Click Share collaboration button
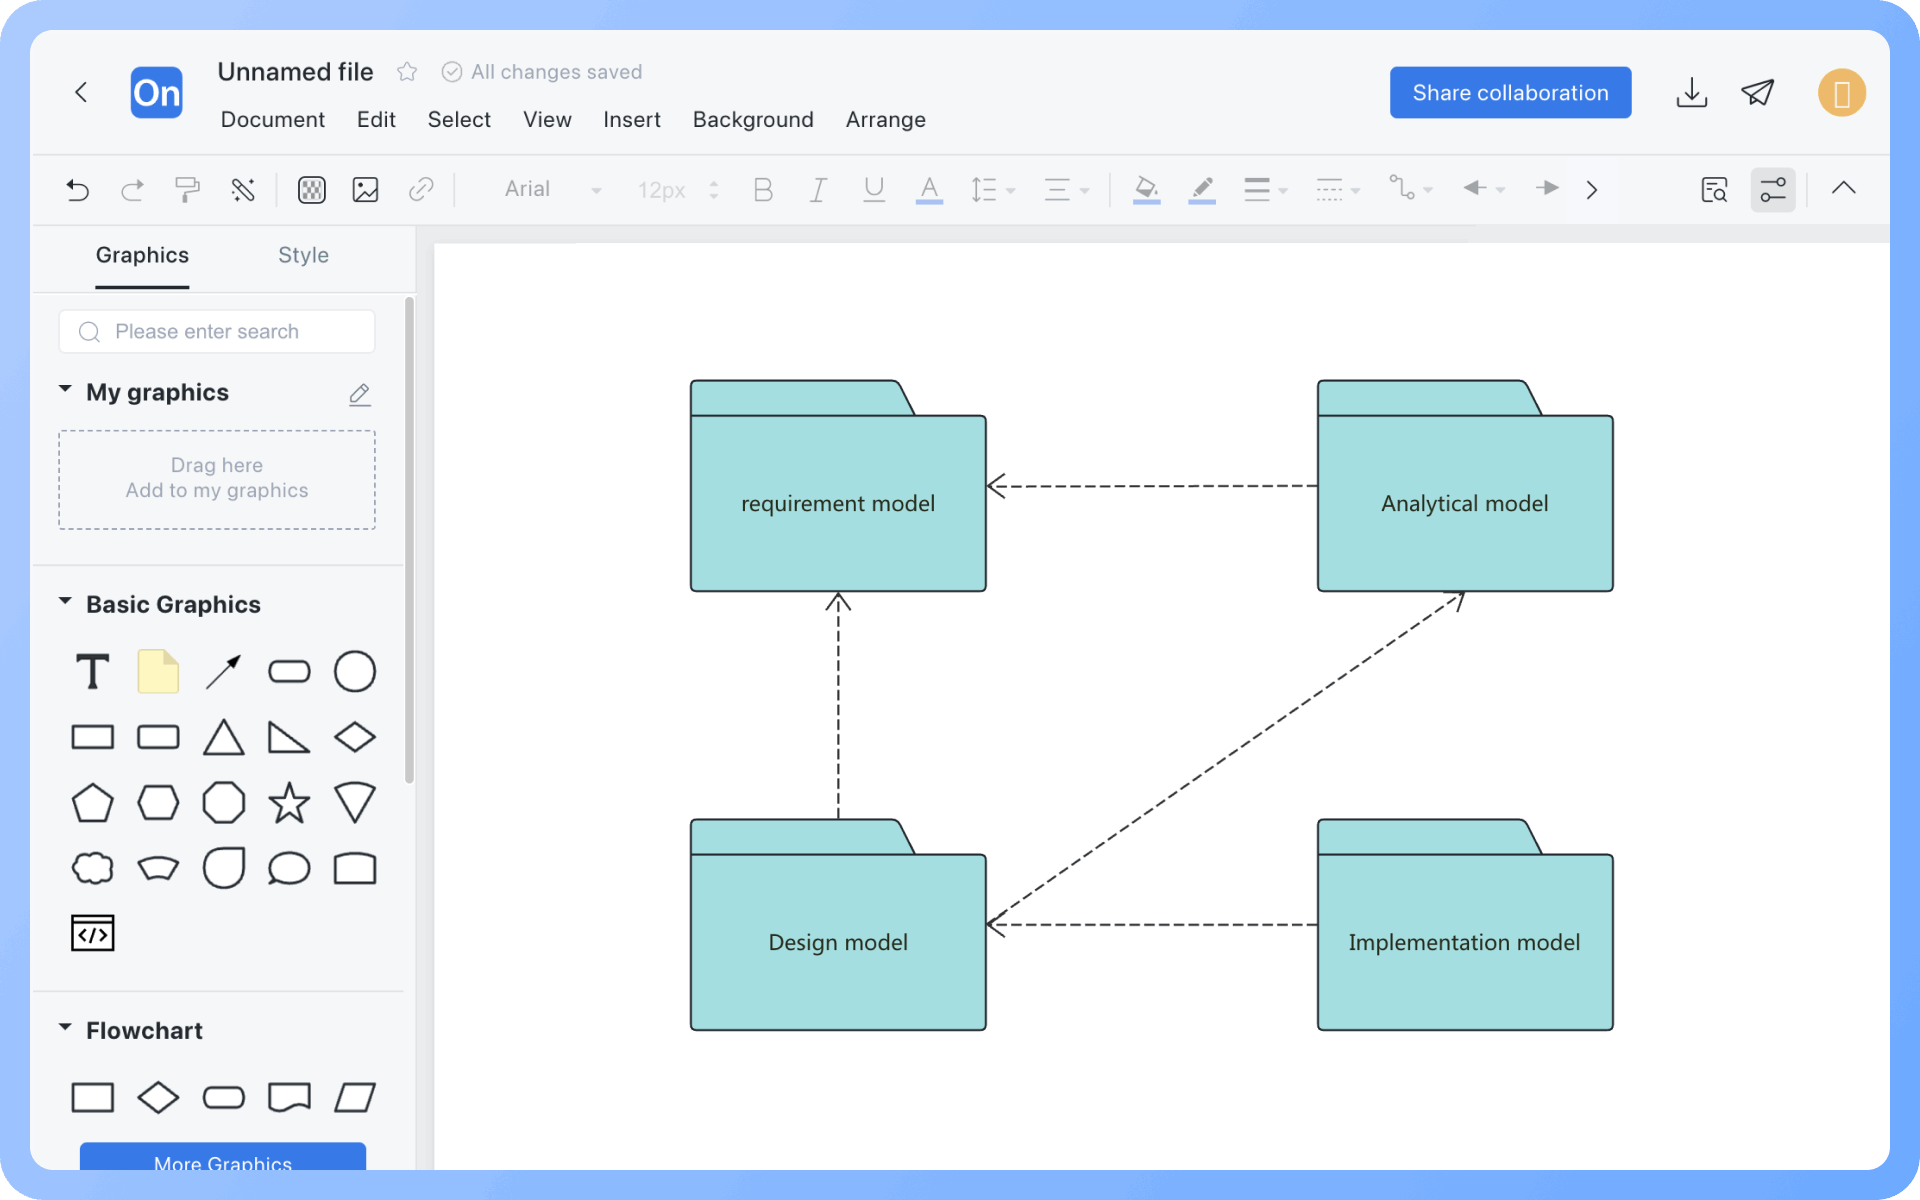The image size is (1920, 1200). pos(1510,93)
